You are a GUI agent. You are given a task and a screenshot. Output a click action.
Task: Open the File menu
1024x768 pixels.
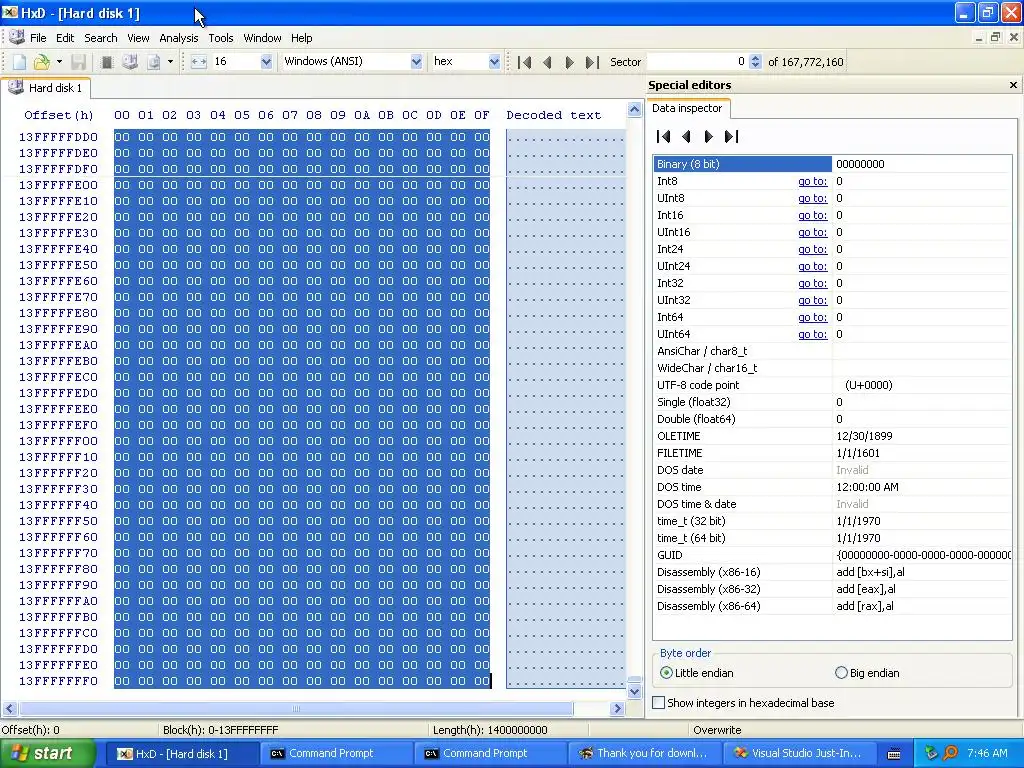(x=38, y=38)
